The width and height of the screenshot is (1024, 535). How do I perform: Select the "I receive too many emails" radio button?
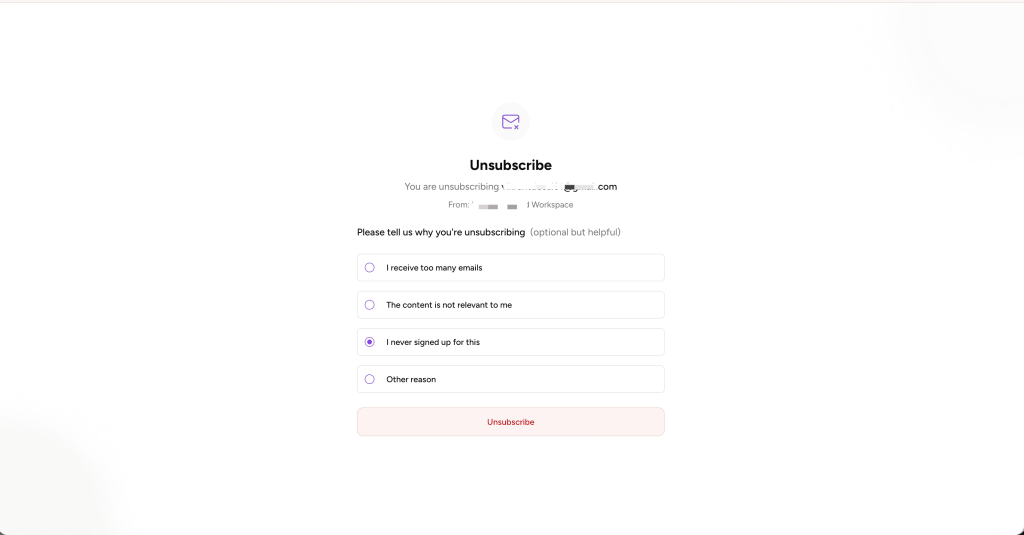370,268
